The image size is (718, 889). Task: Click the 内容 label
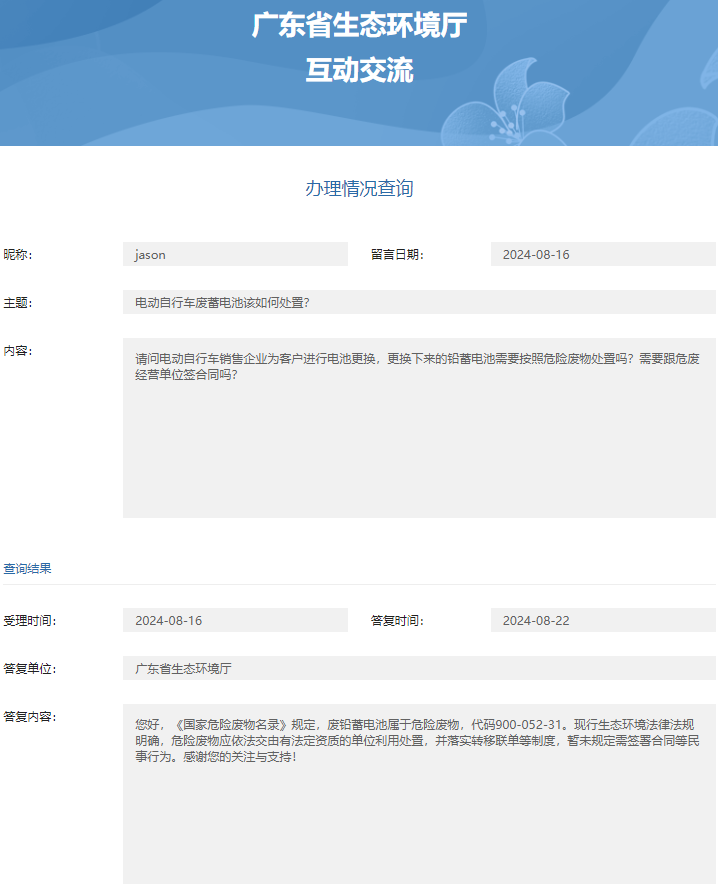(18, 350)
